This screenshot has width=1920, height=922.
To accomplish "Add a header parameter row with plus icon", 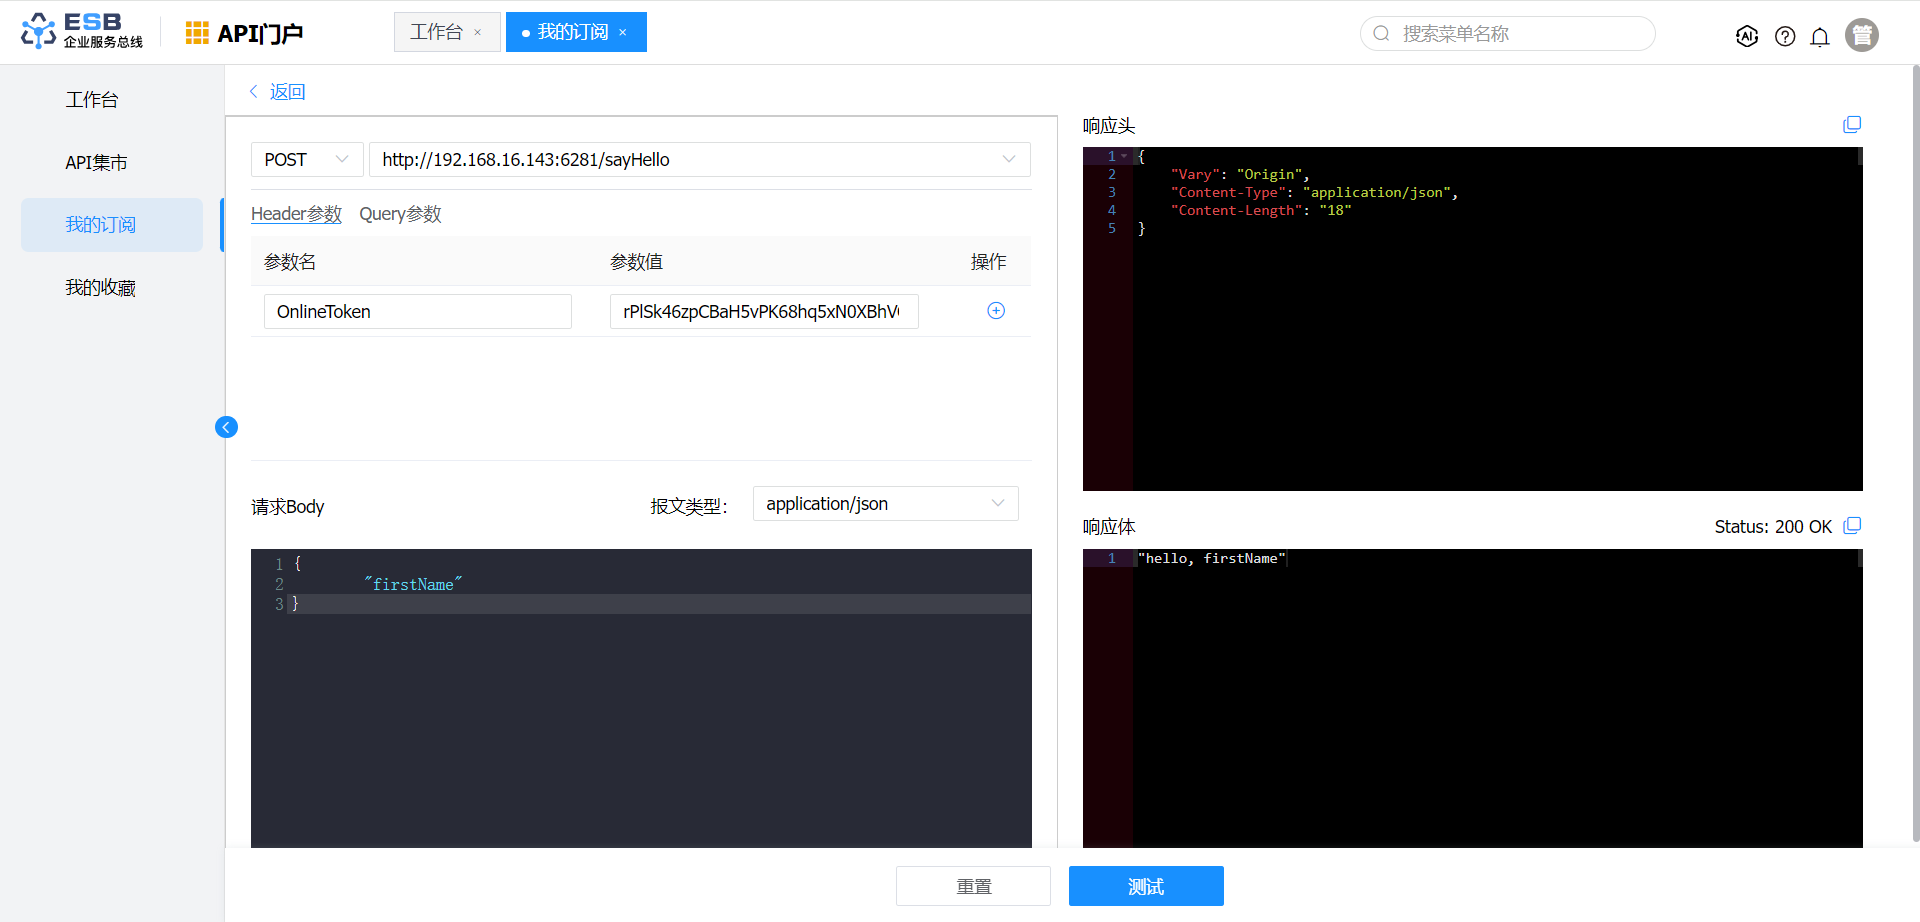I will pos(996,311).
